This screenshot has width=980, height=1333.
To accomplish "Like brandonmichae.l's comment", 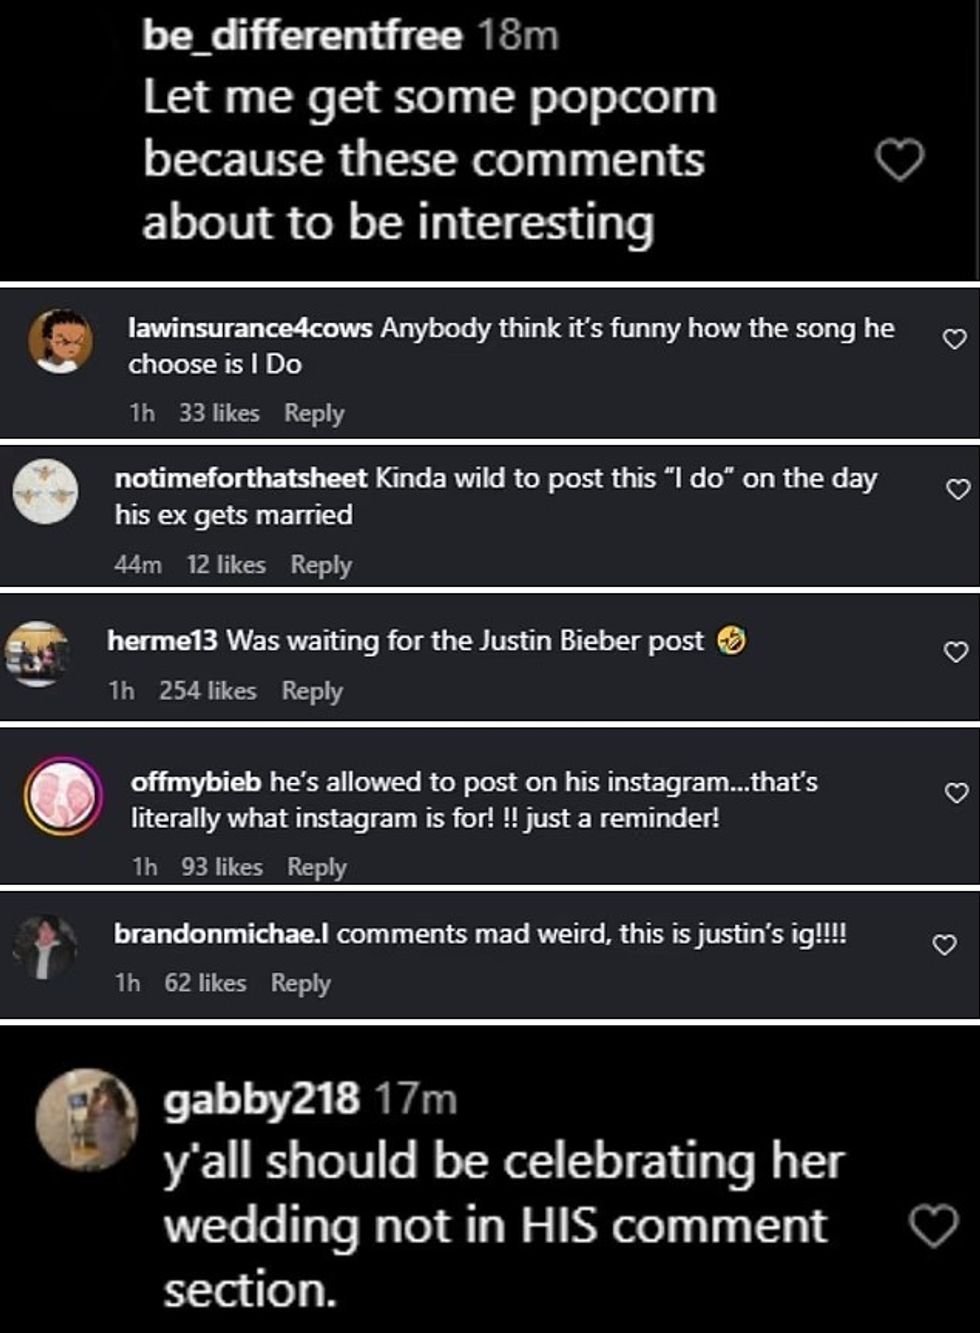I will [944, 945].
